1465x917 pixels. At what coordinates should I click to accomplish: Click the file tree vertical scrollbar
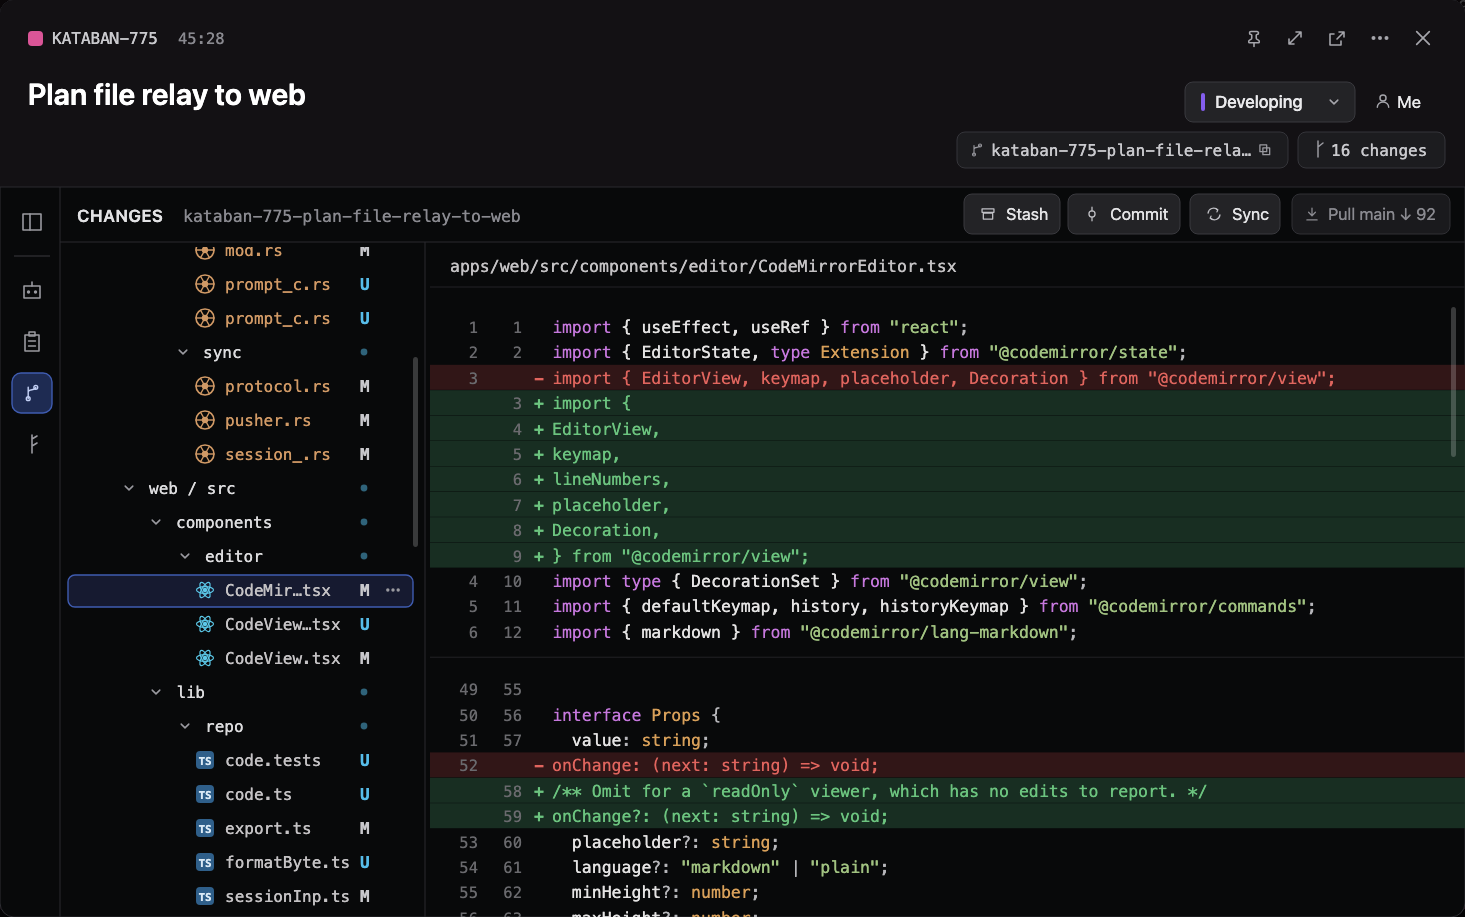pyautogui.click(x=415, y=452)
